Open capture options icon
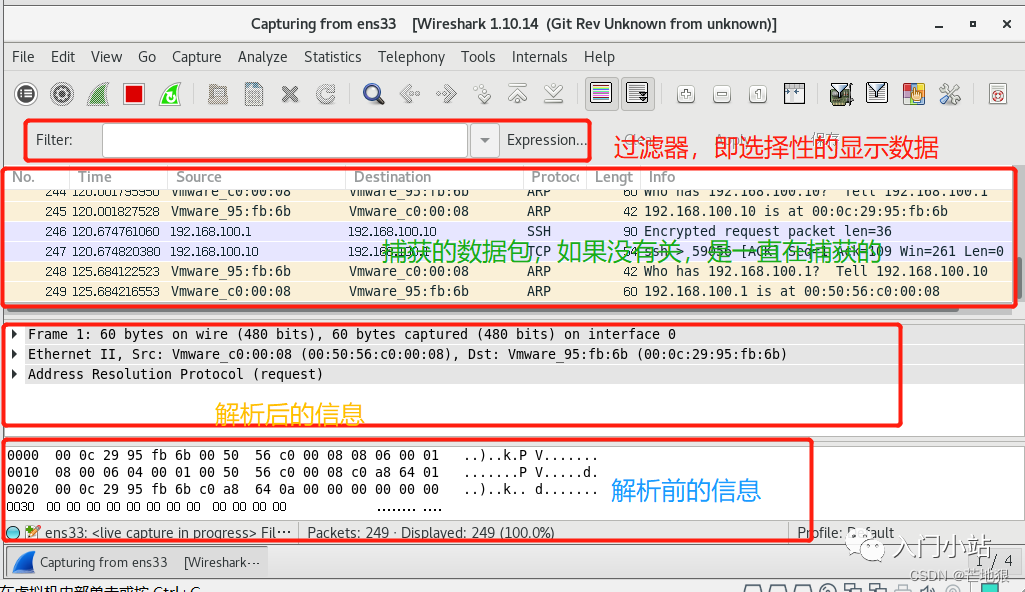Screen dimensions: 1025x592 (x=62, y=95)
